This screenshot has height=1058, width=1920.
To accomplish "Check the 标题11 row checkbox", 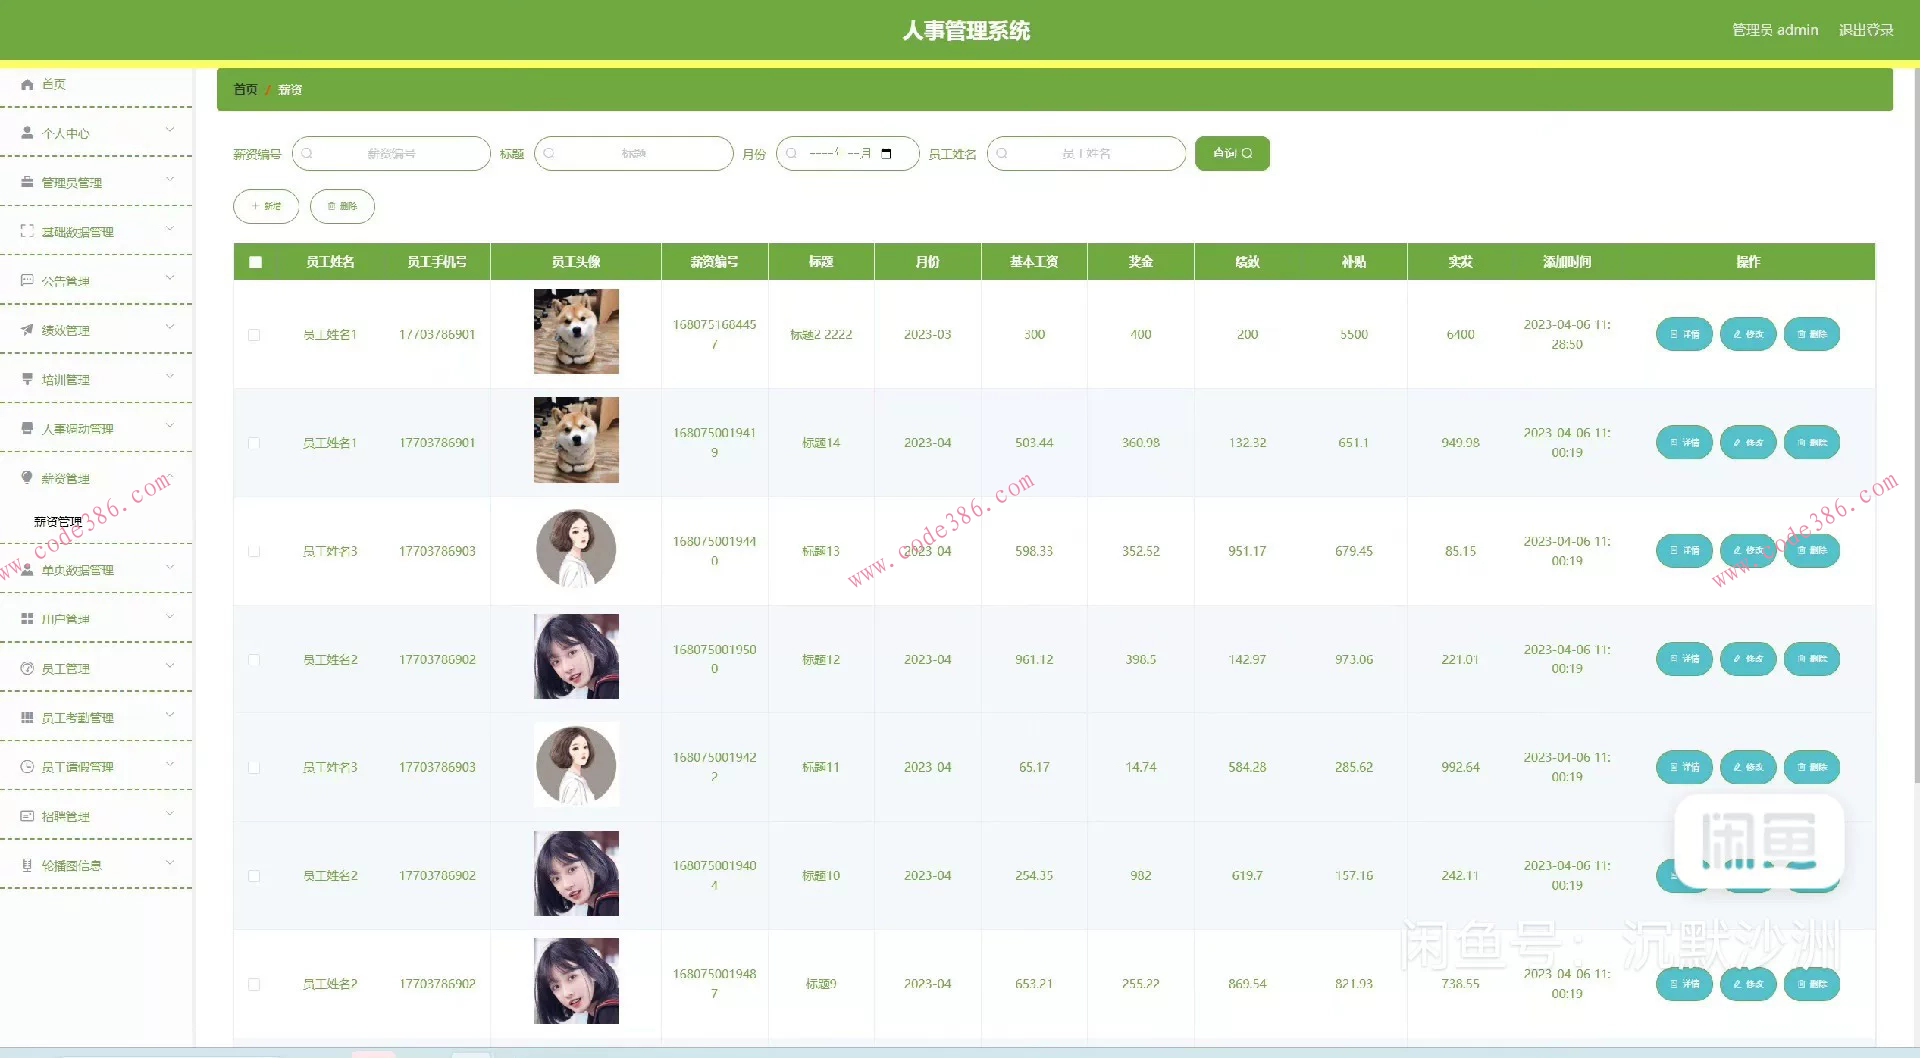I will (x=254, y=768).
